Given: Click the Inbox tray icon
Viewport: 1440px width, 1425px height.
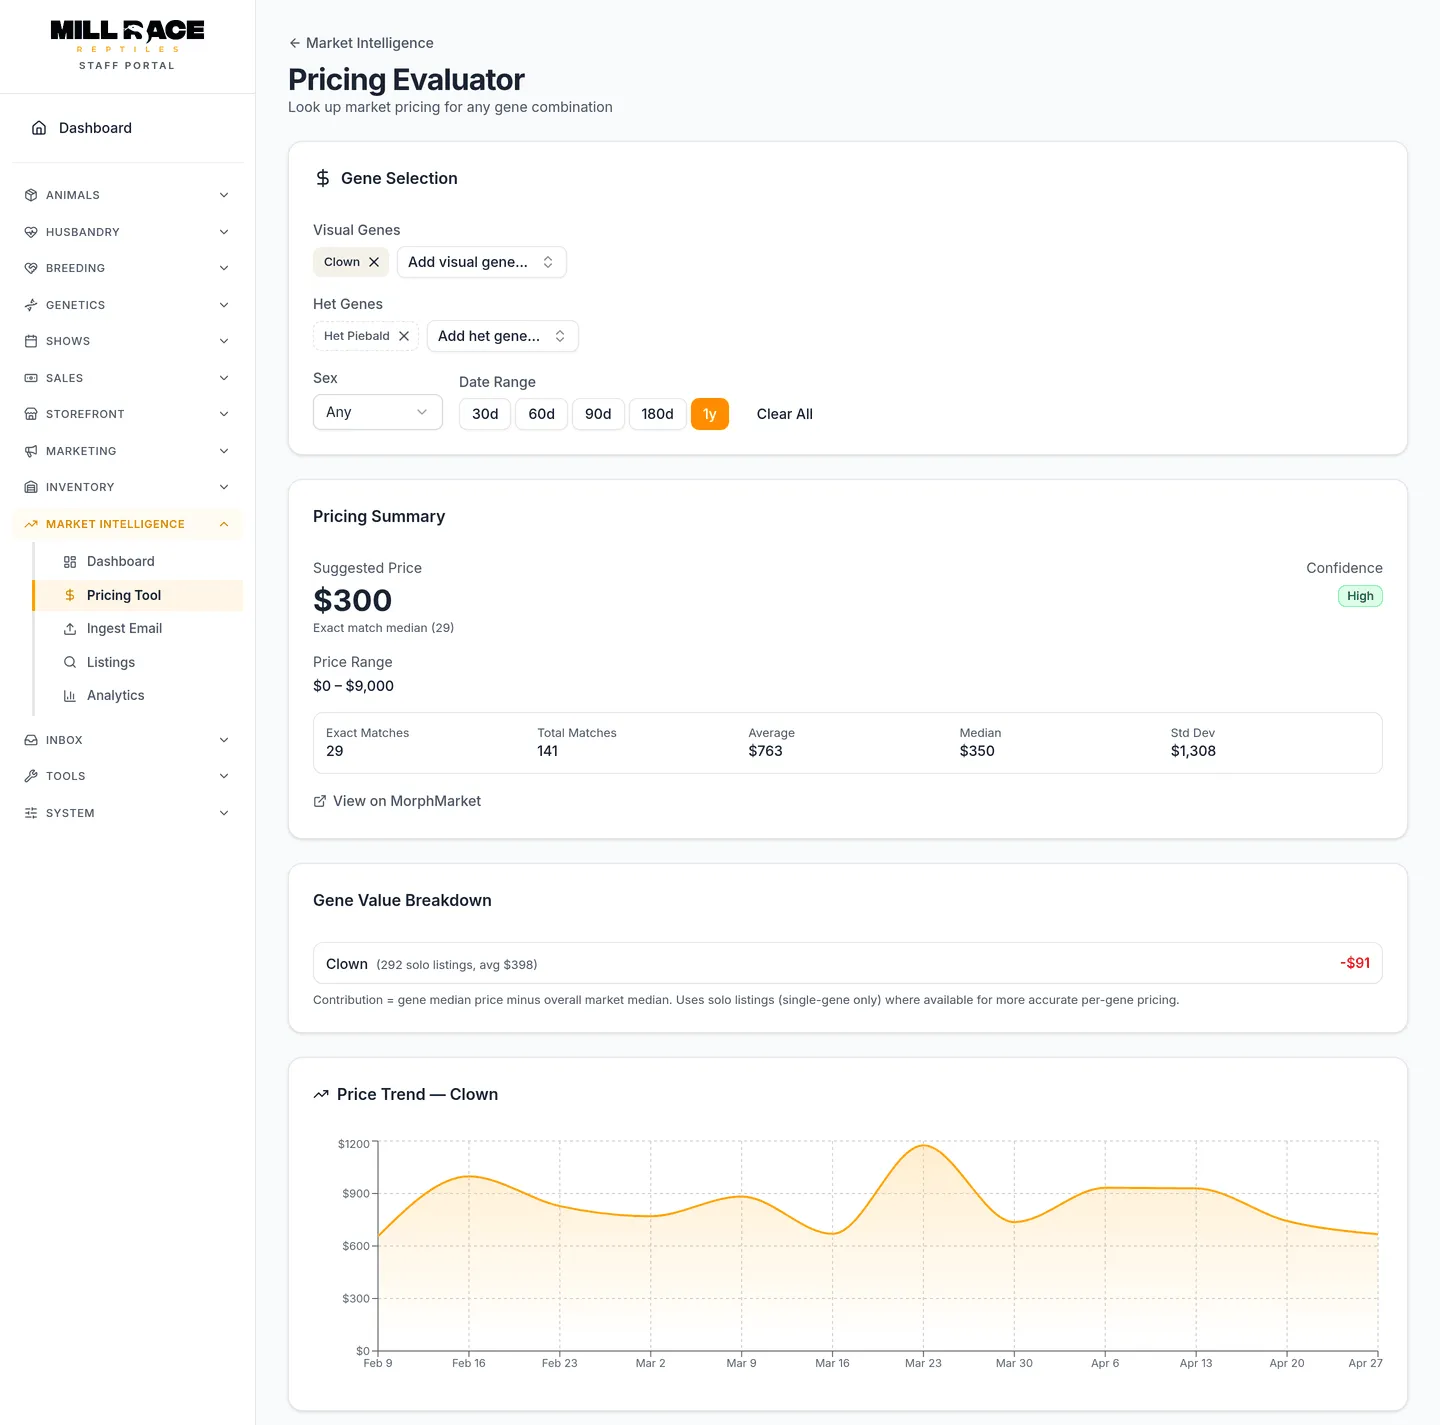Looking at the screenshot, I should [31, 740].
